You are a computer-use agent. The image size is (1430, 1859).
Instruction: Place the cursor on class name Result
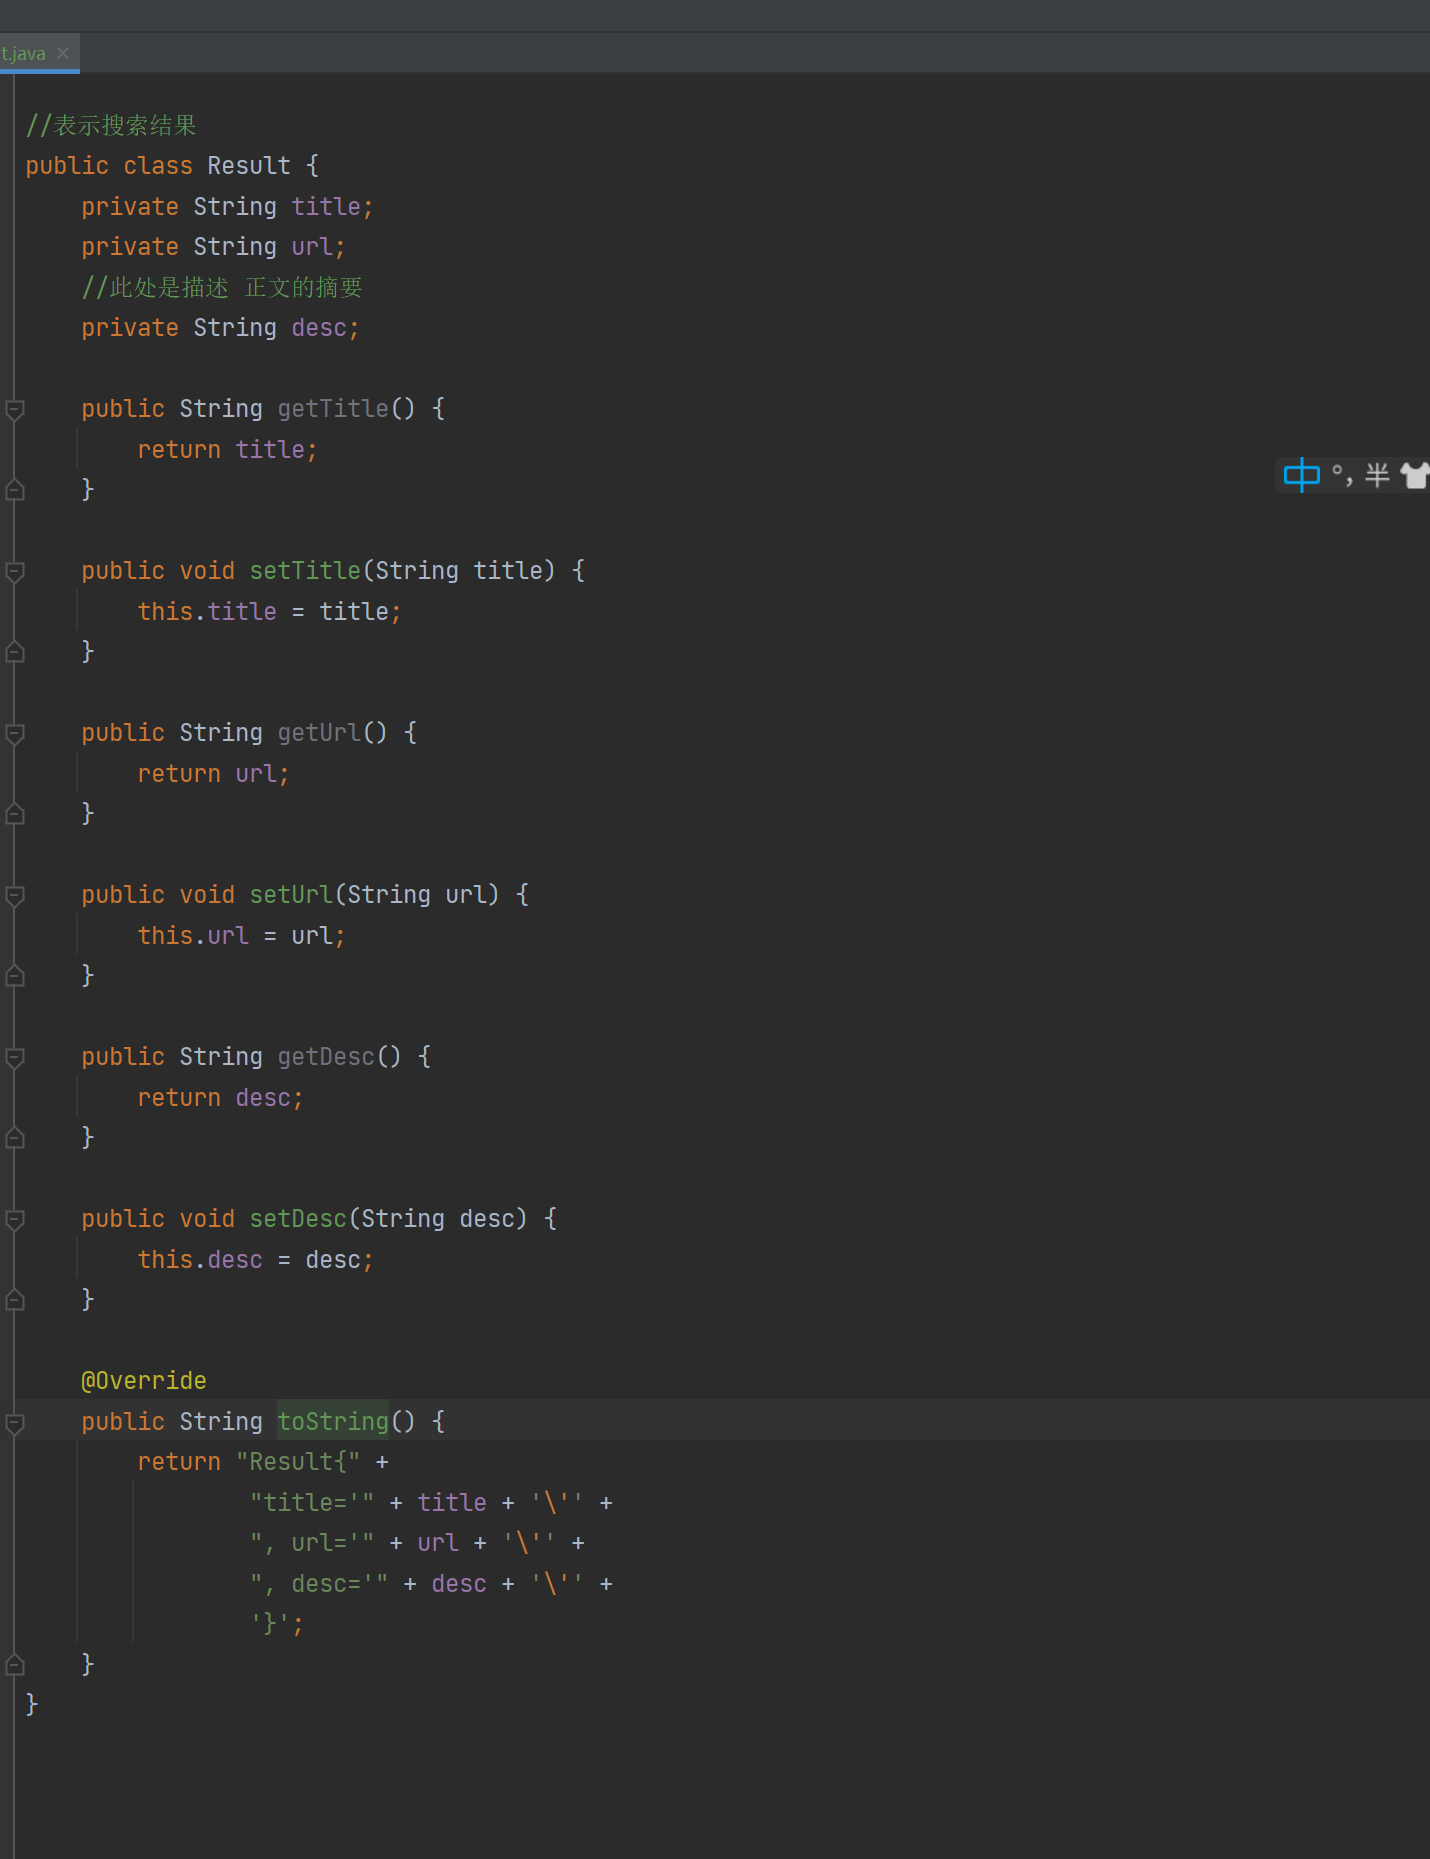[248, 166]
